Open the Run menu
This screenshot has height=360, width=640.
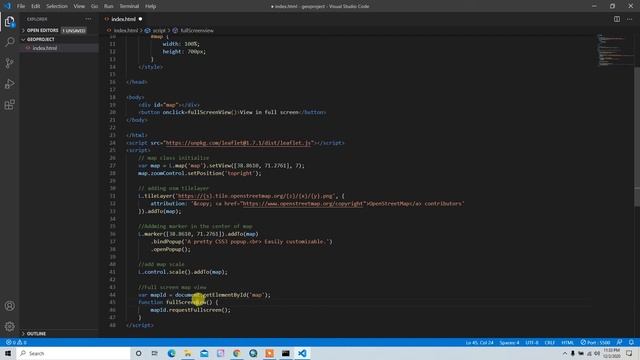[x=109, y=6]
